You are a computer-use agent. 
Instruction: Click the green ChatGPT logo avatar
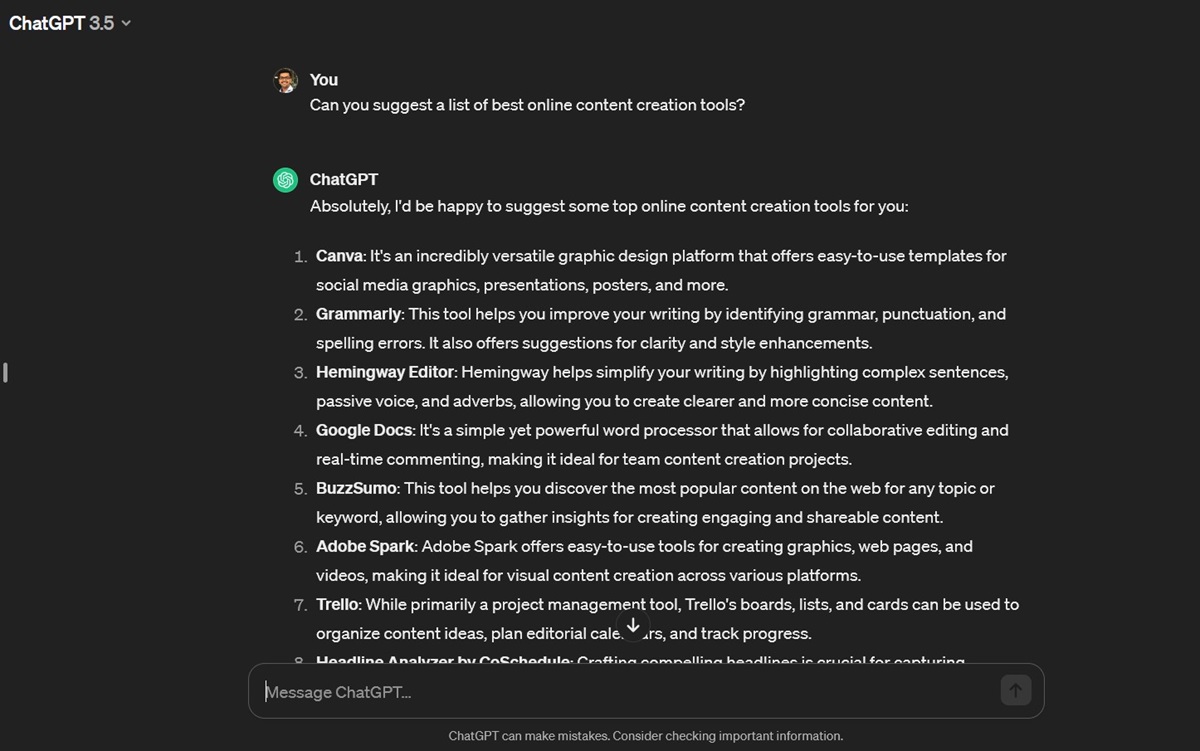286,180
